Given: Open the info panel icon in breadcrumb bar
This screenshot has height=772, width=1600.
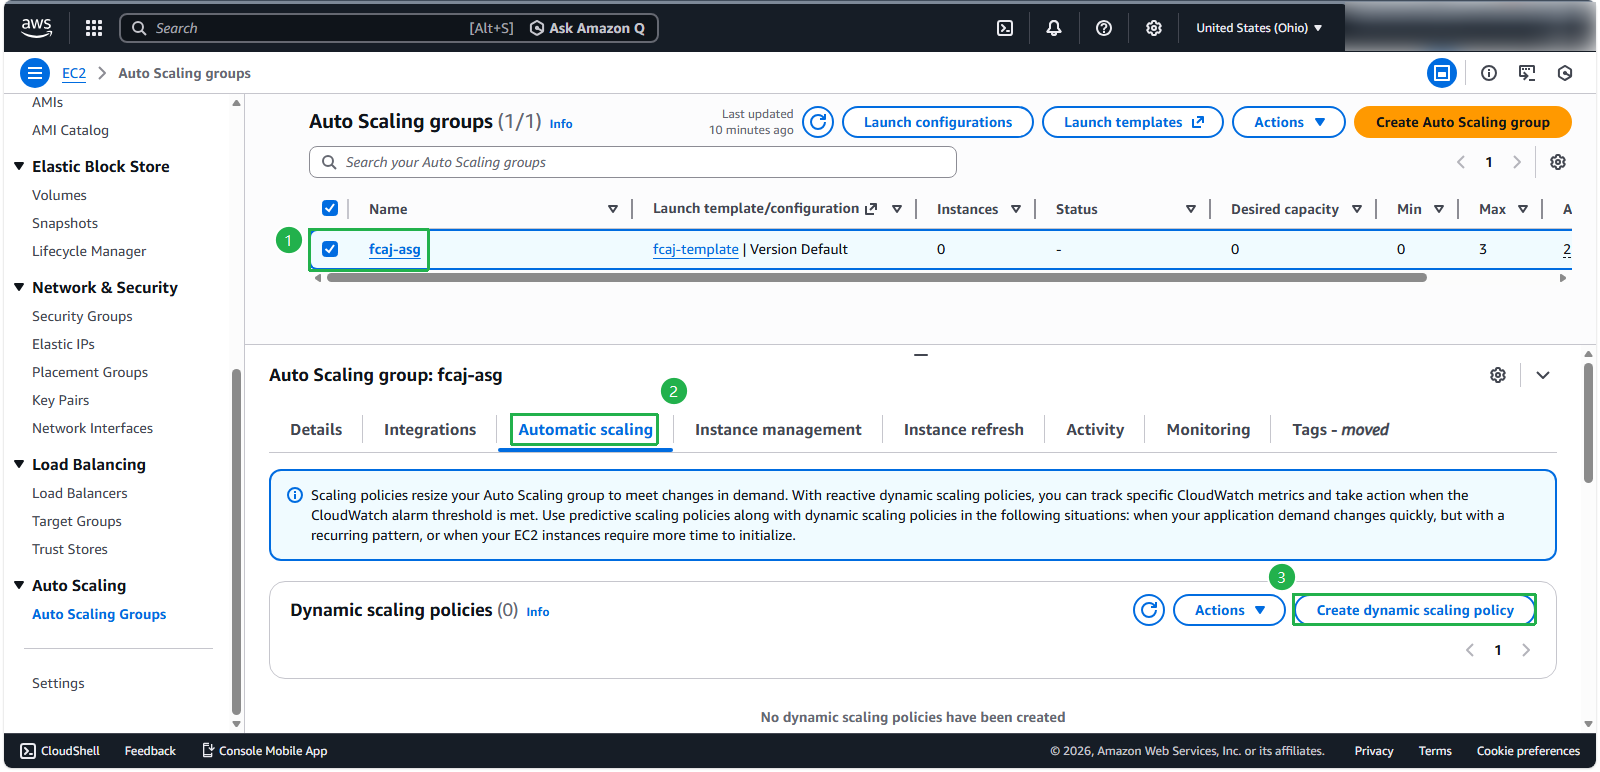Looking at the screenshot, I should point(1489,73).
